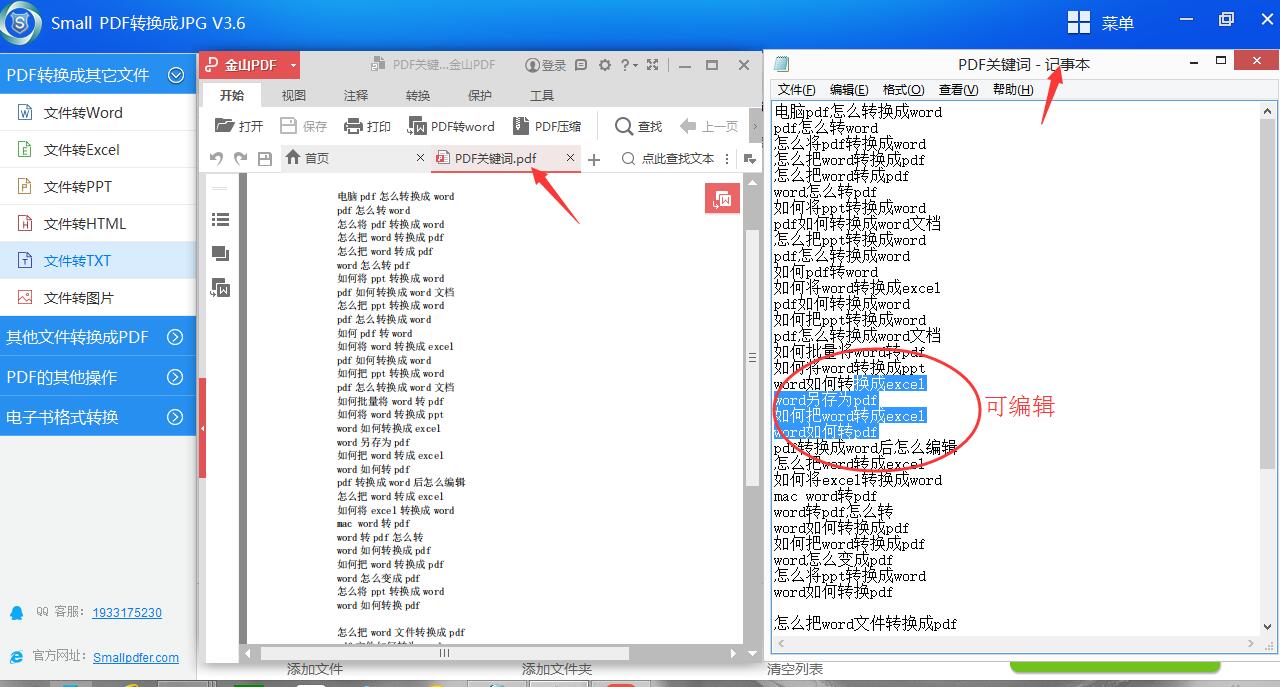This screenshot has height=687, width=1280.
Task: Choose 文件转HTML conversion option
Action: [x=97, y=224]
